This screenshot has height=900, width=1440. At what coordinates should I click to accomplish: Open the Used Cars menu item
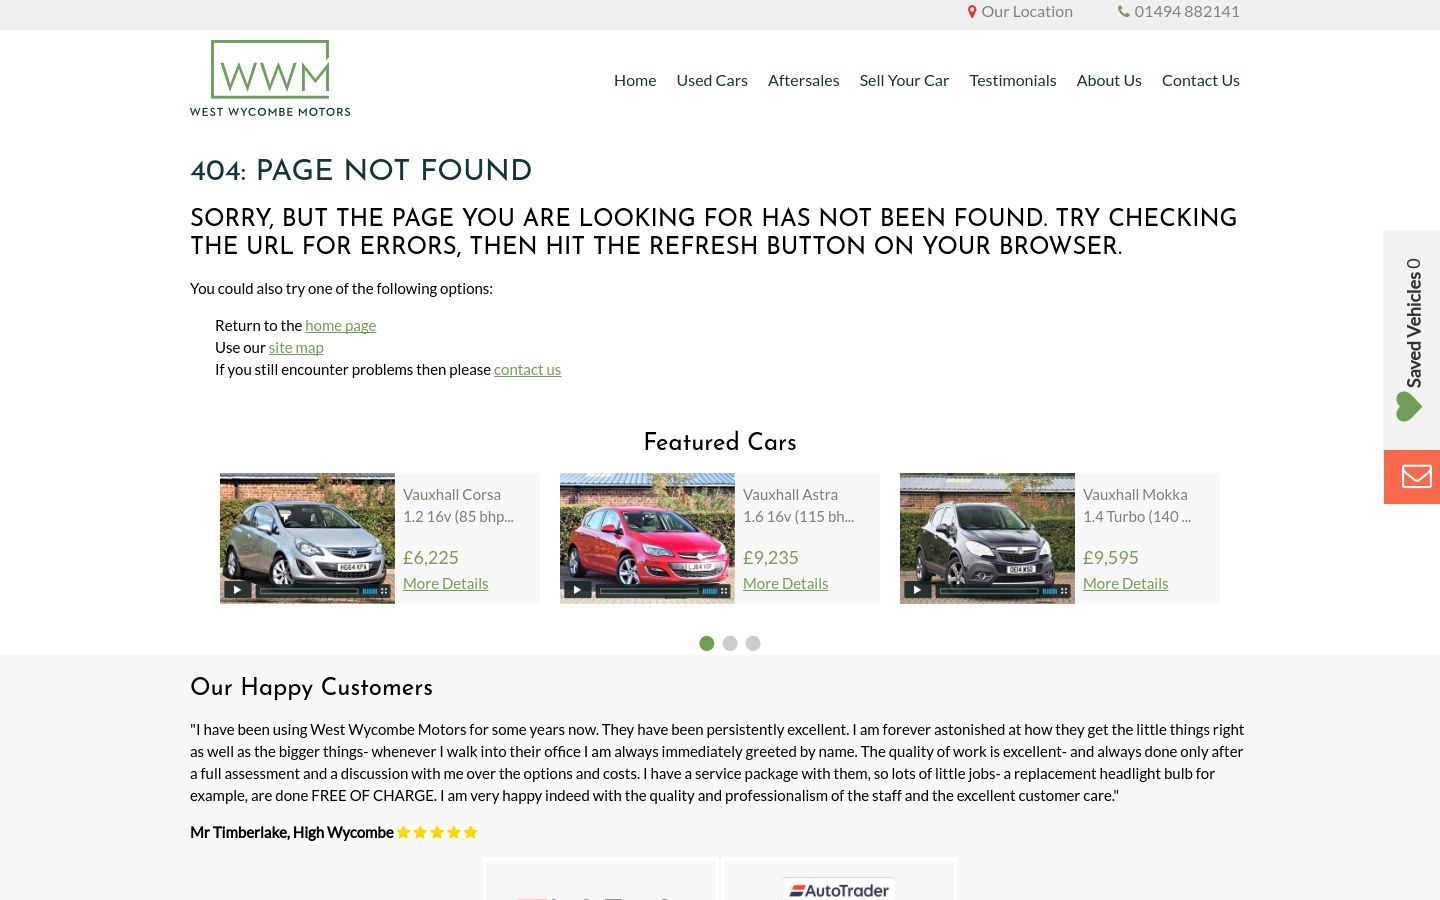pyautogui.click(x=712, y=80)
